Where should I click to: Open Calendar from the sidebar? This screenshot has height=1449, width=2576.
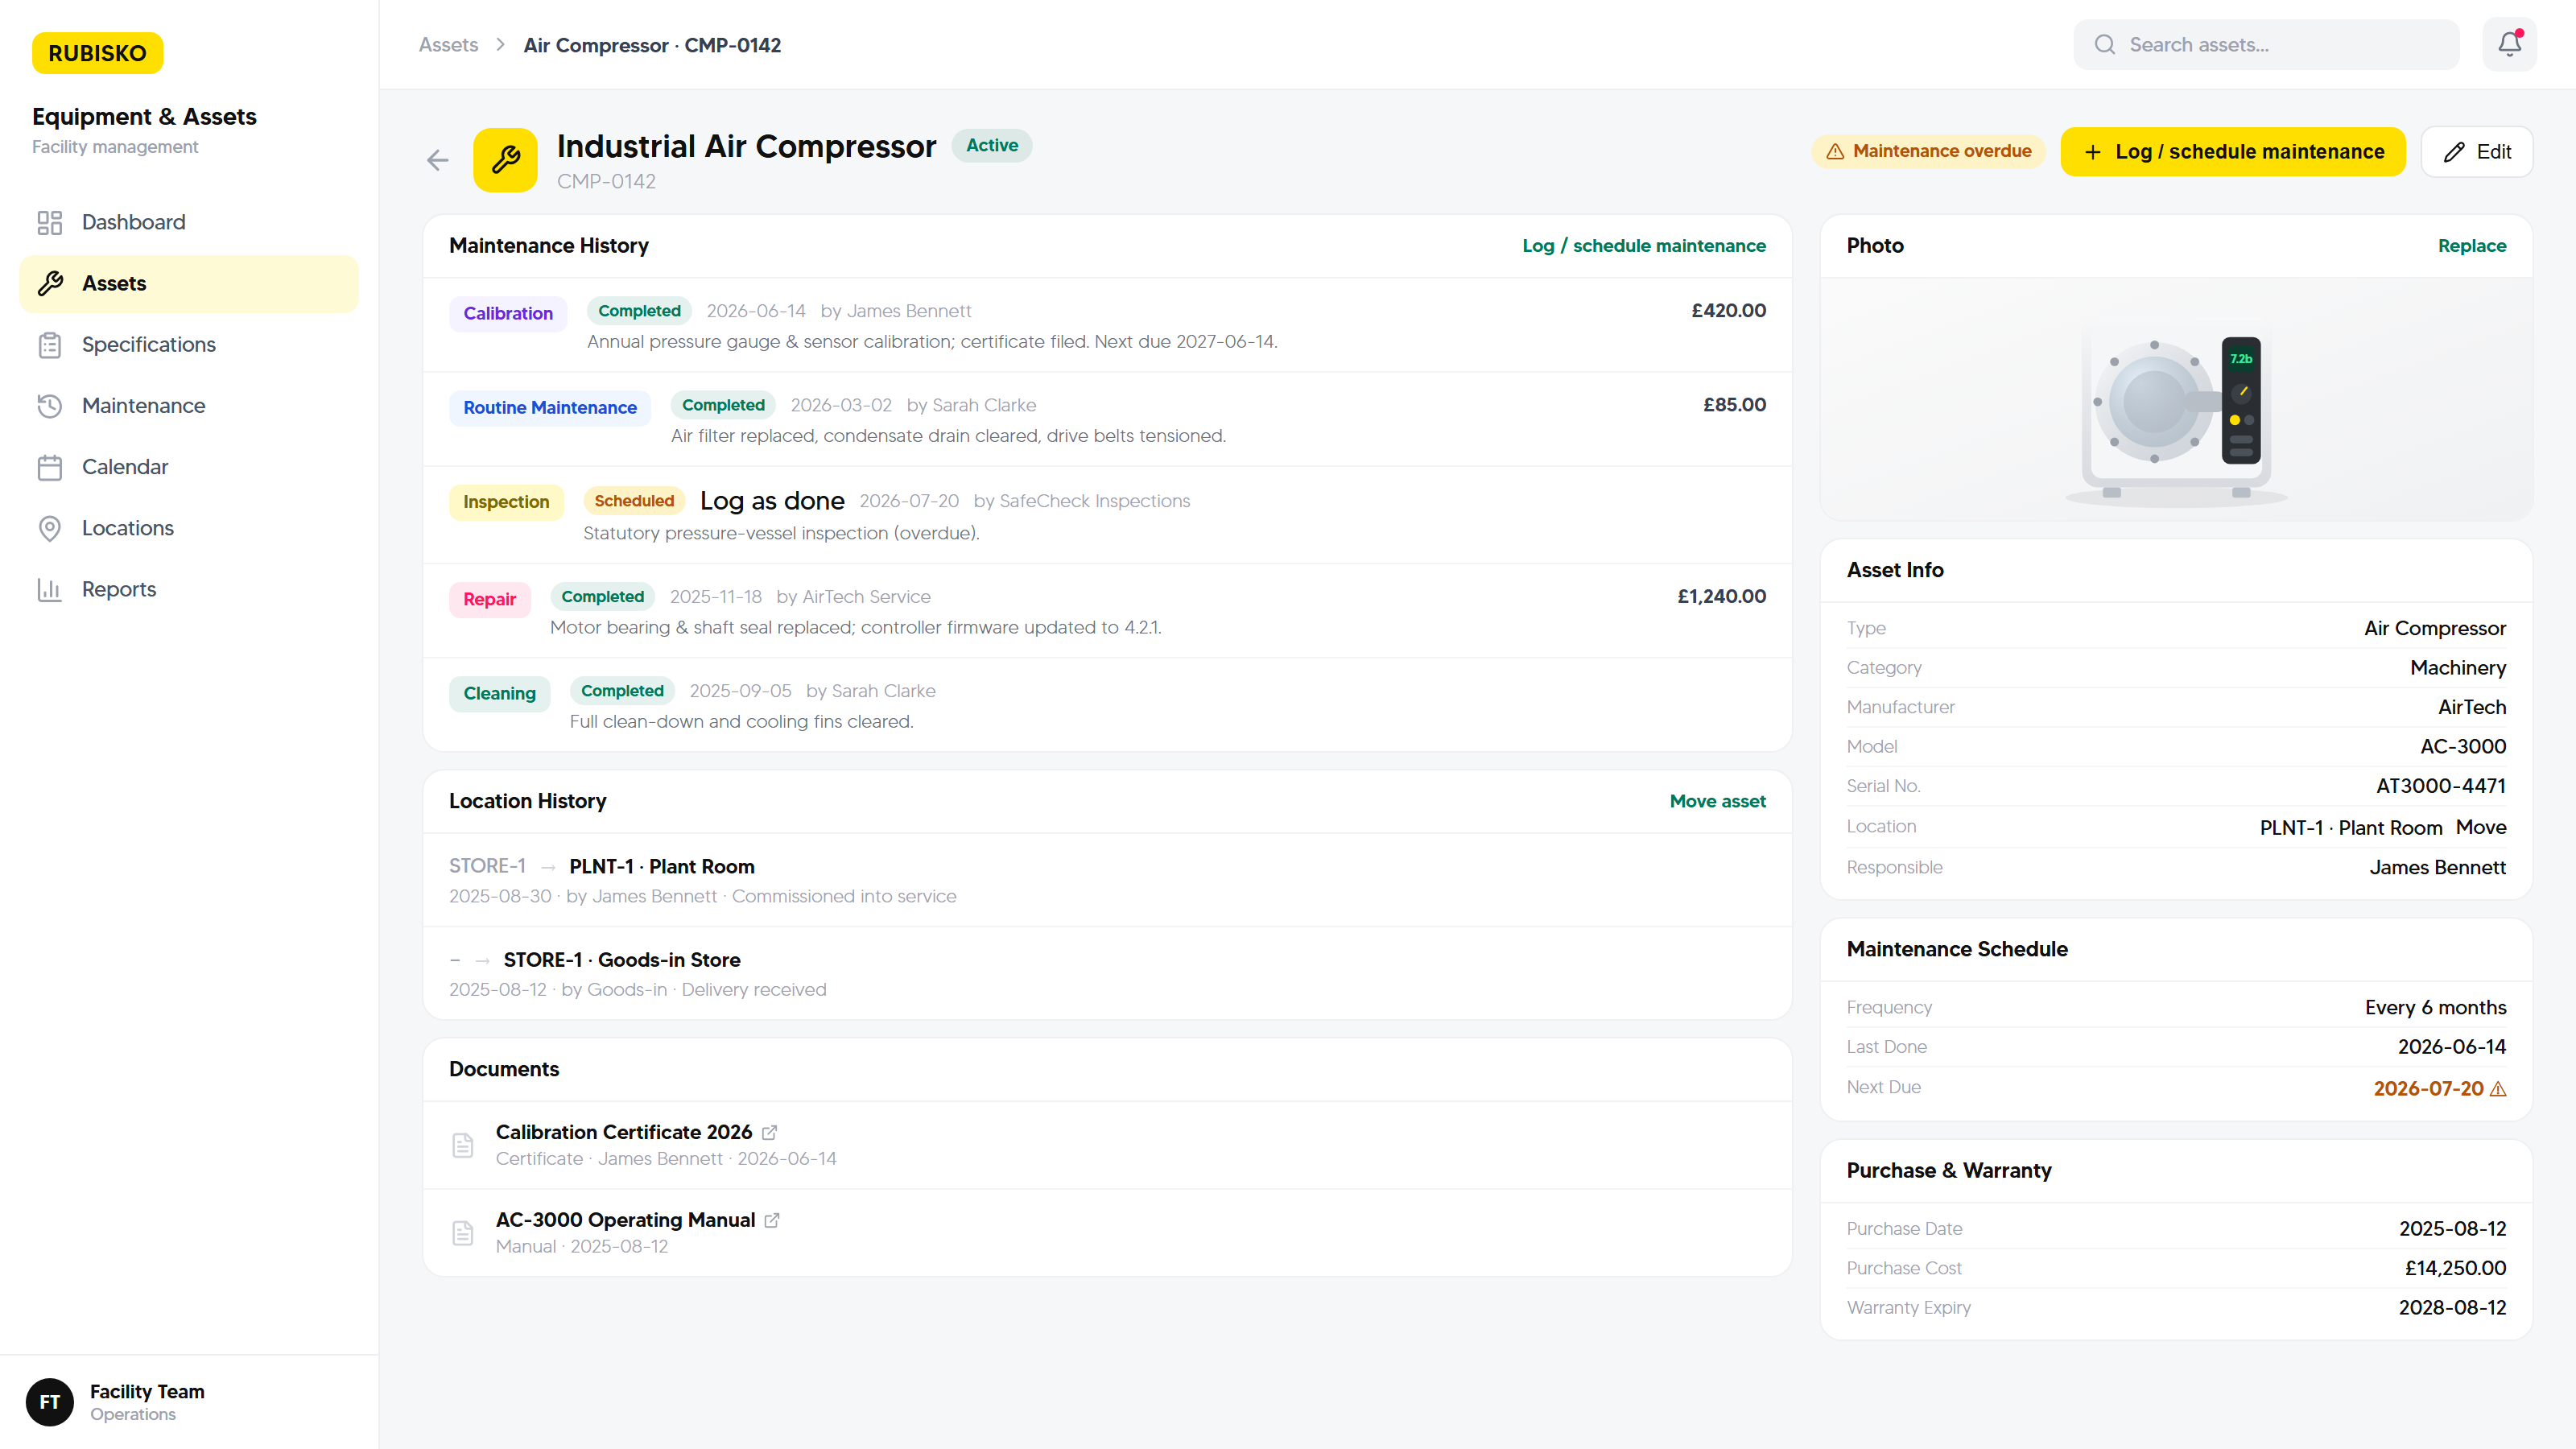[x=189, y=467]
